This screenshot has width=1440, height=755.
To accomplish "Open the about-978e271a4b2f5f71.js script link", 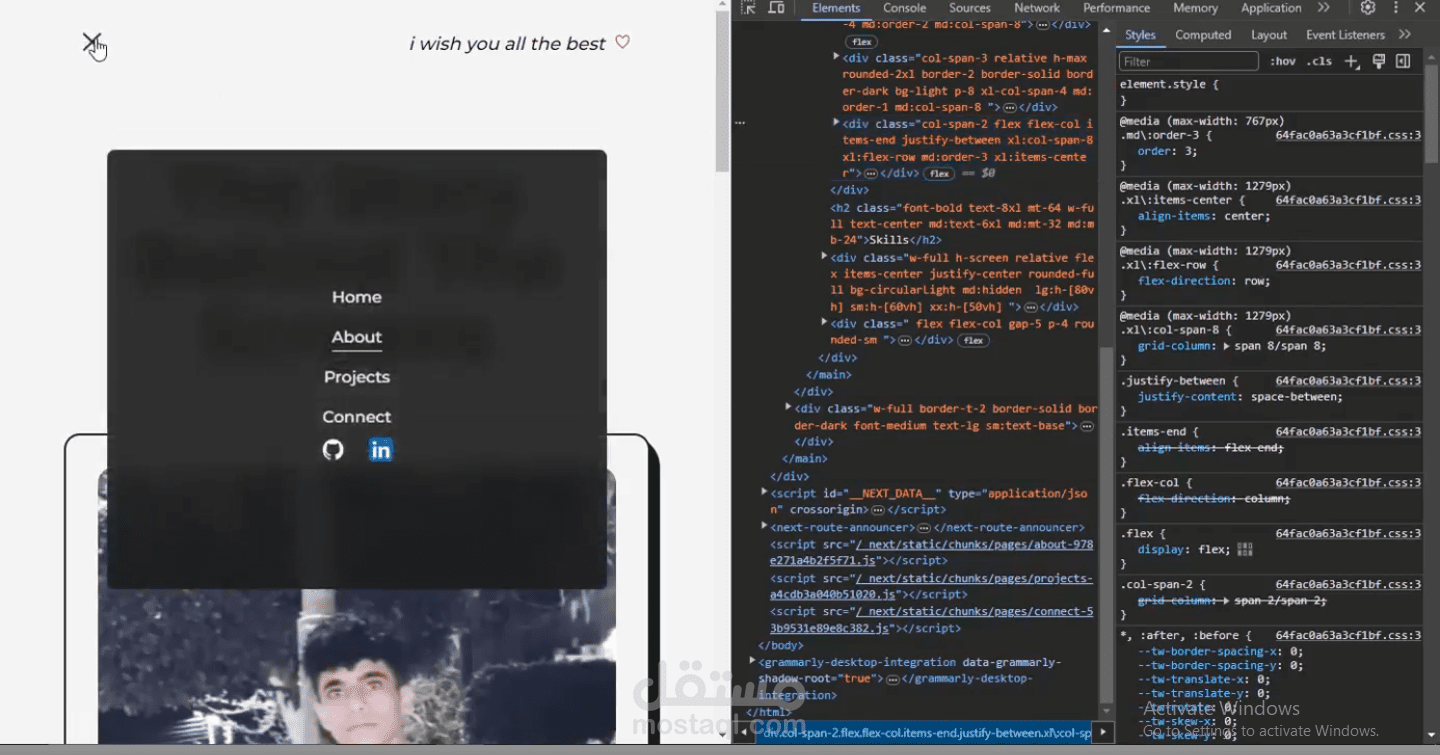I will [x=932, y=552].
